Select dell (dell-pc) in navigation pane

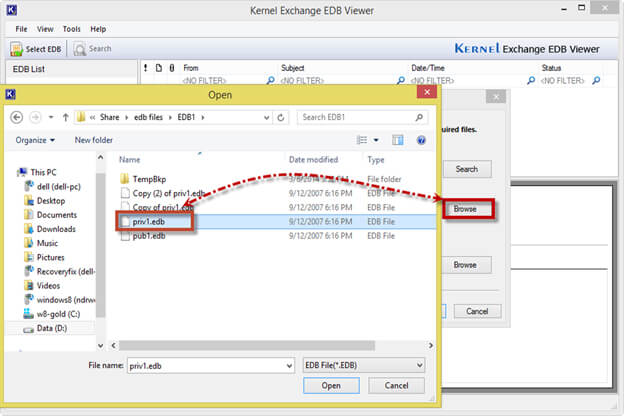(x=58, y=187)
